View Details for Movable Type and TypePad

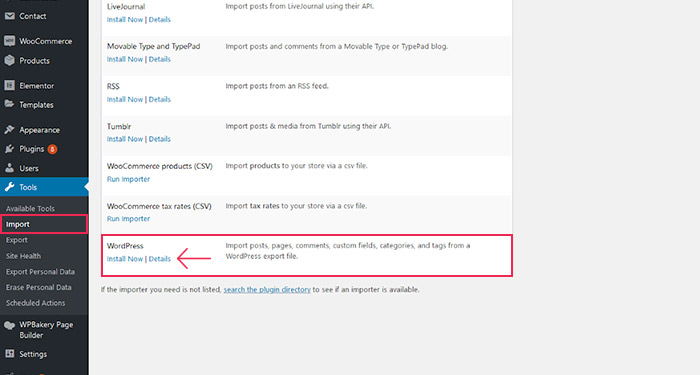159,59
